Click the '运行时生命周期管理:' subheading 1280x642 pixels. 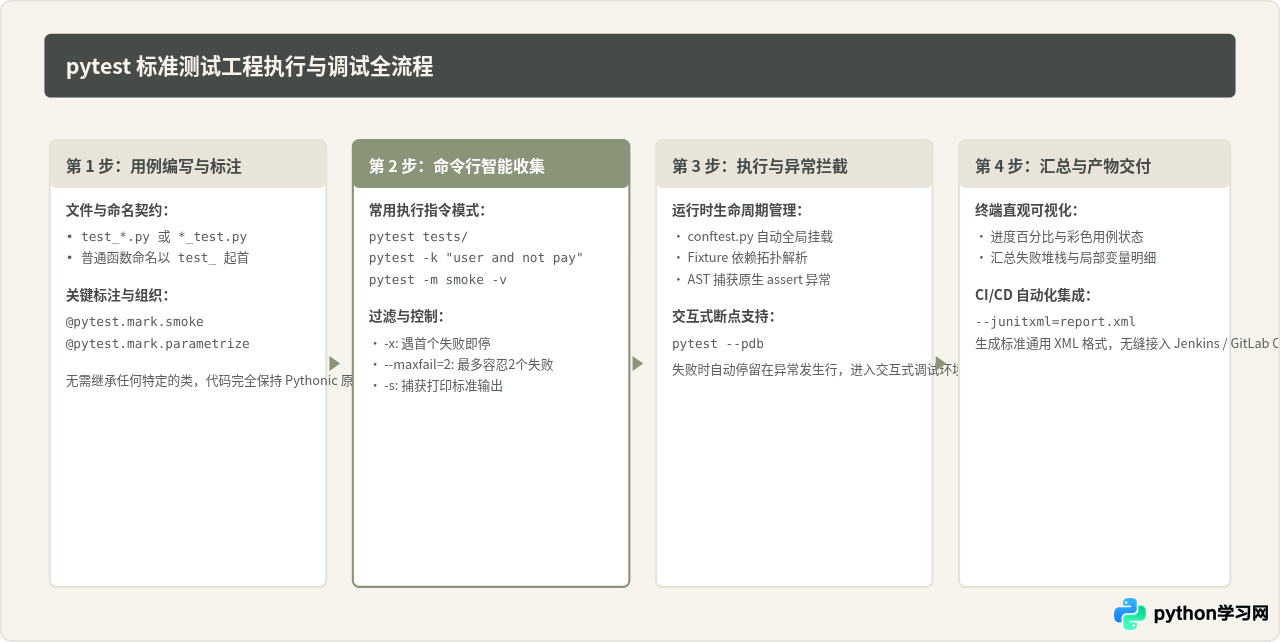[x=737, y=210]
